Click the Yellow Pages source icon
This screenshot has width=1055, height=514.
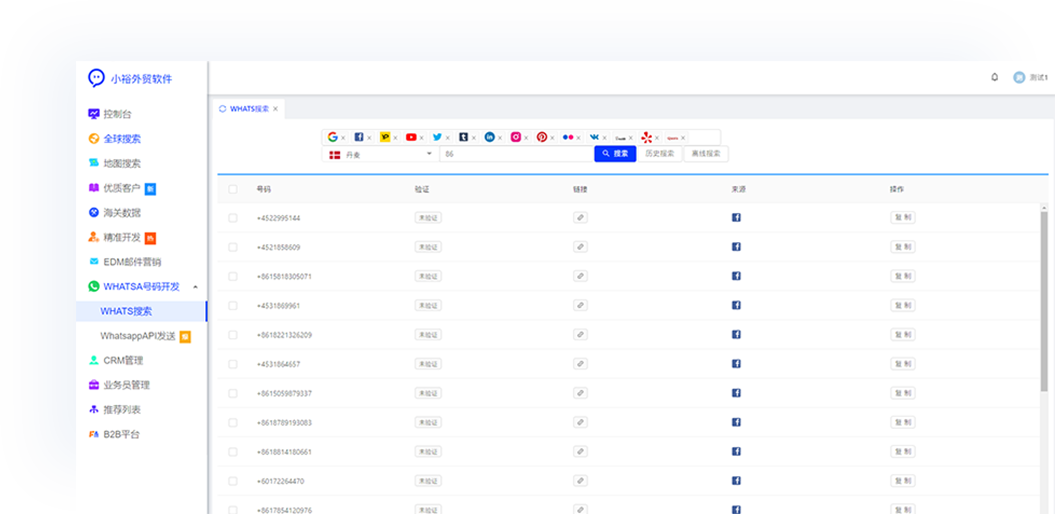click(x=385, y=137)
